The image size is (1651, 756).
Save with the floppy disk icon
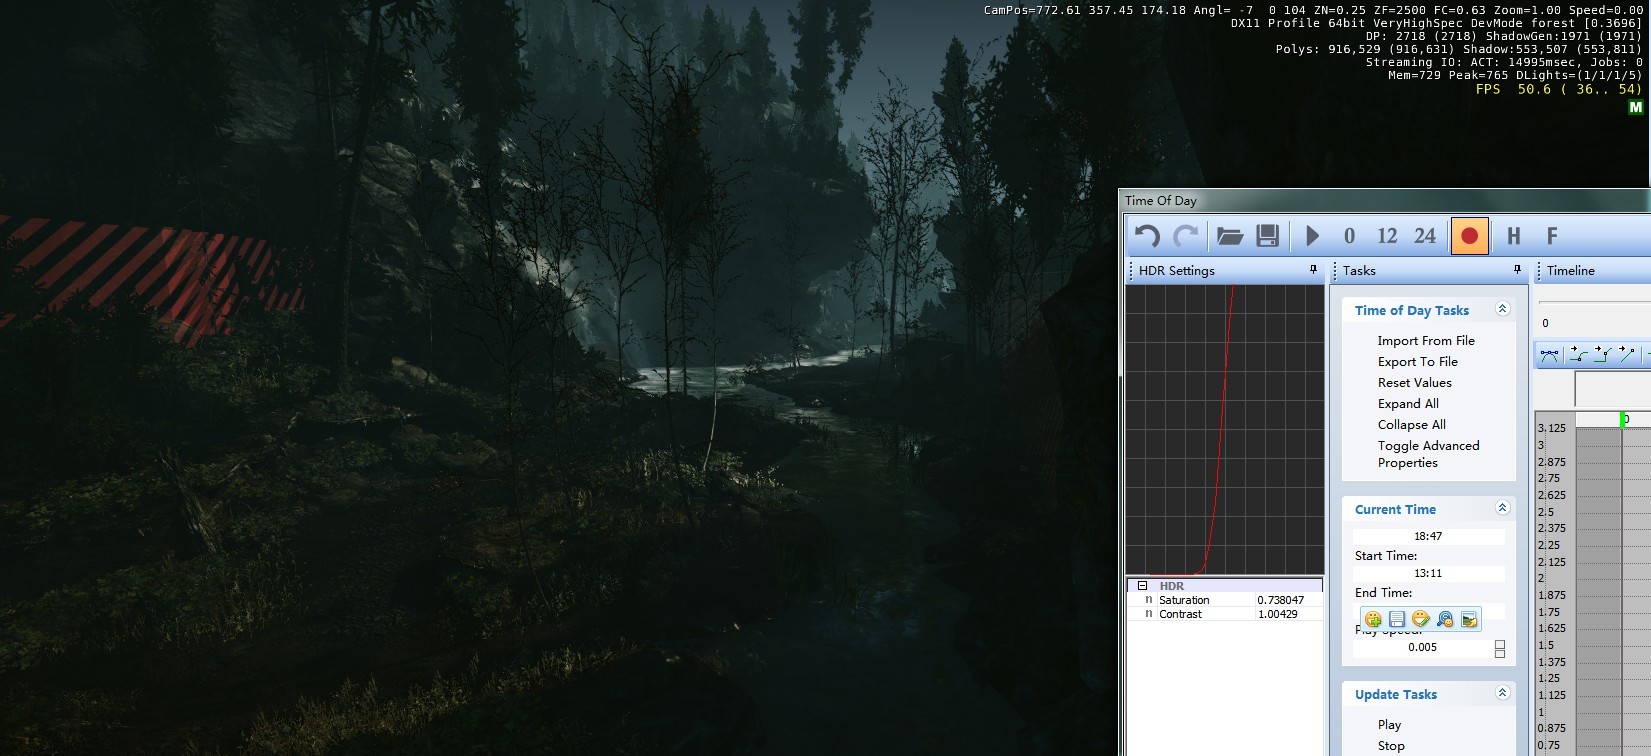[1268, 236]
